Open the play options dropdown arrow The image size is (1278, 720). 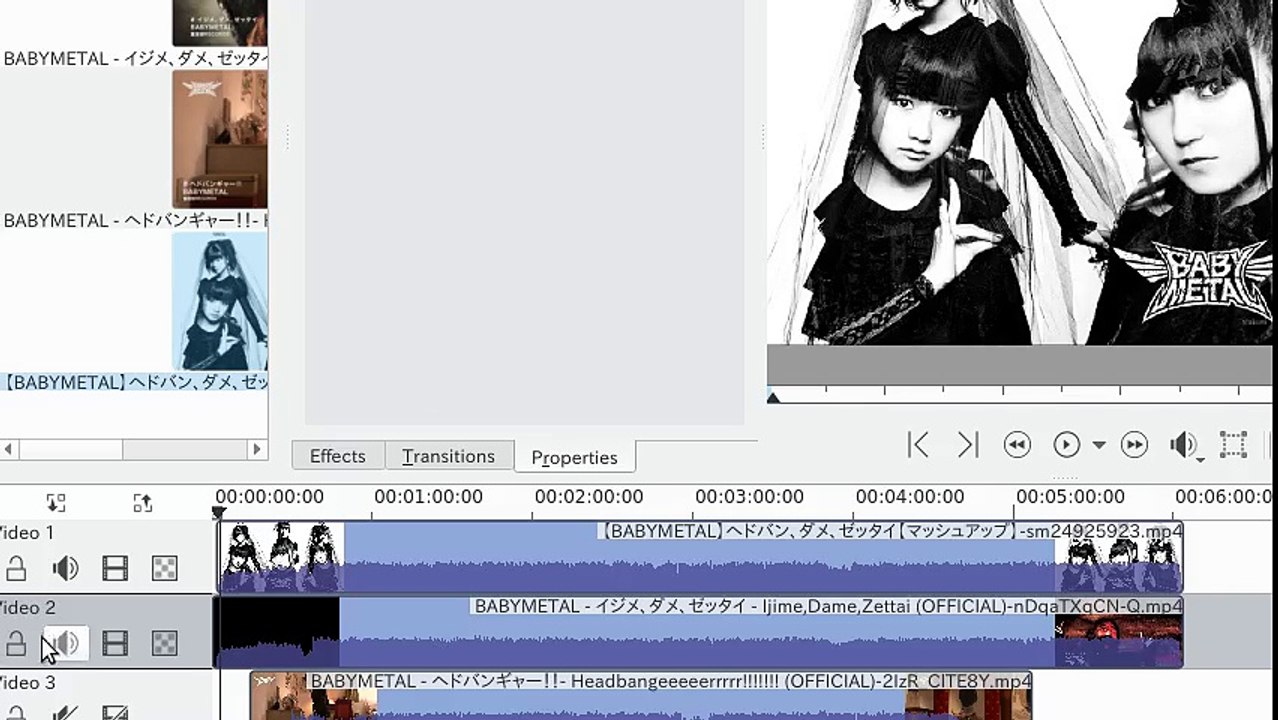1098,446
